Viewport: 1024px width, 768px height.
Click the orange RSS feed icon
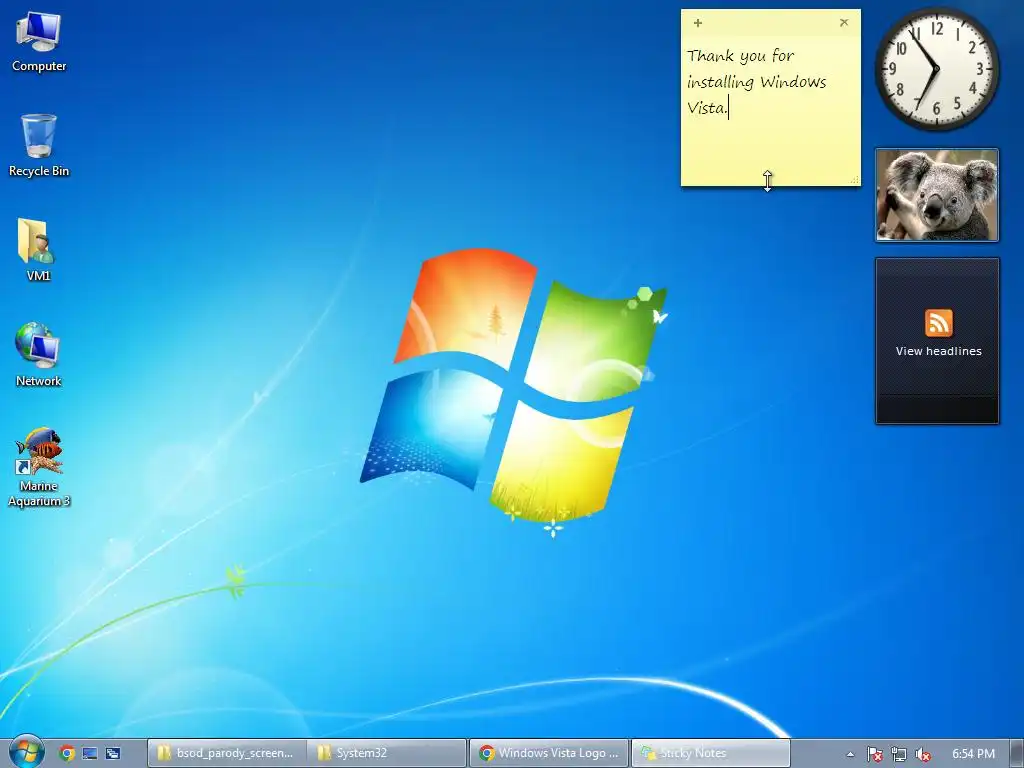(938, 323)
